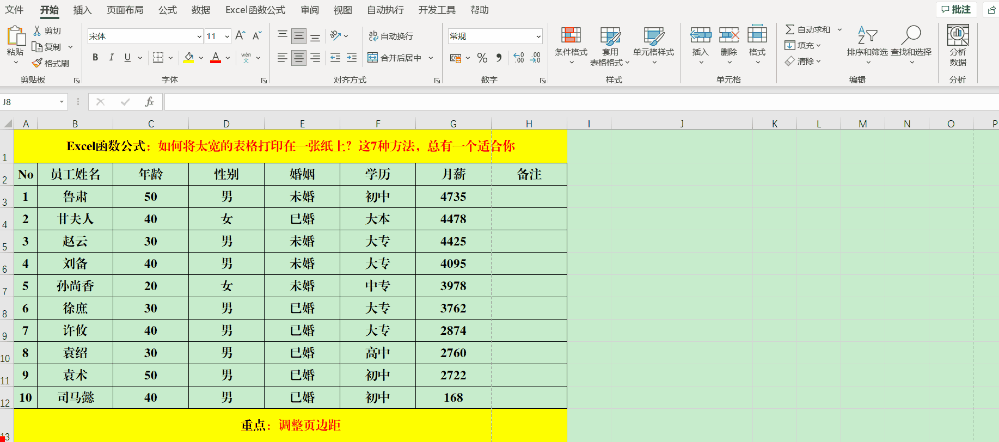Screen dimensions: 999x442
Task: Toggle bold formatting
Action: 96,57
